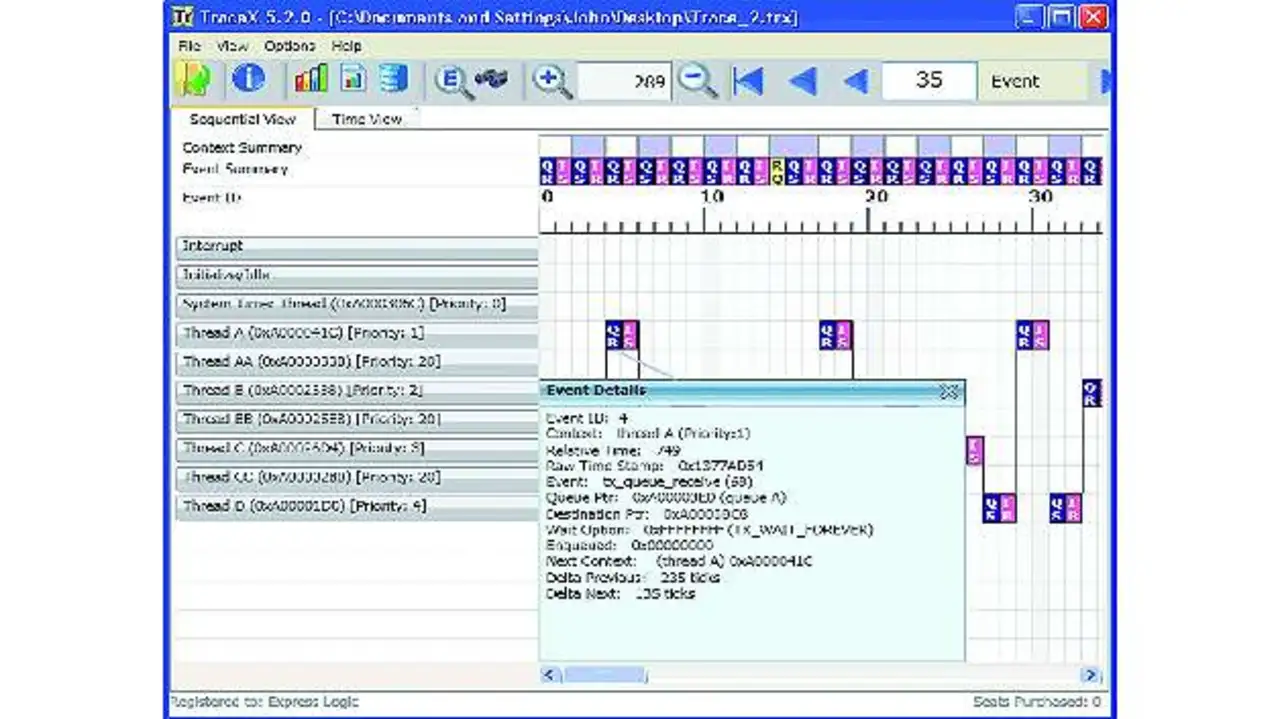
Task: Click the 30 marker on Event ID ruler
Action: point(1041,197)
